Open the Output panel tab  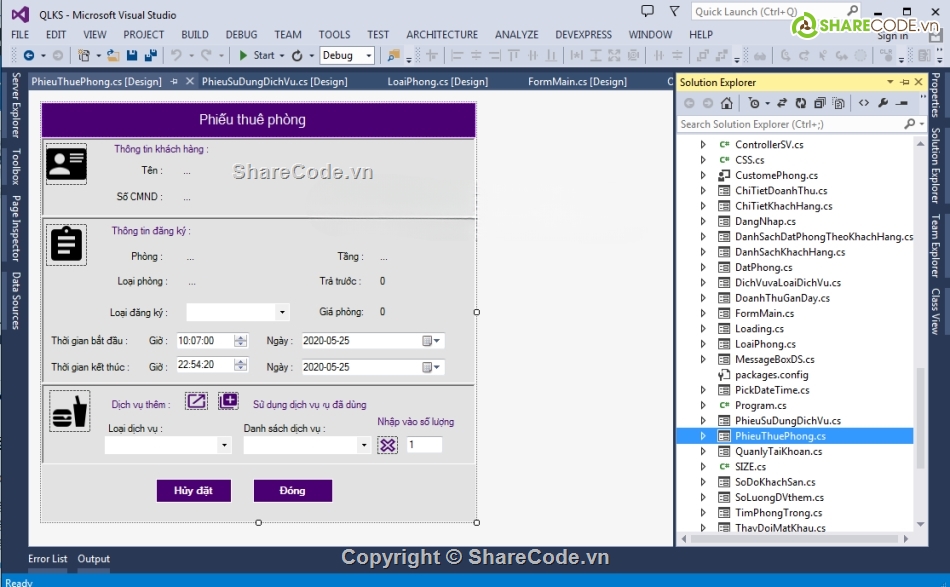[x=93, y=559]
